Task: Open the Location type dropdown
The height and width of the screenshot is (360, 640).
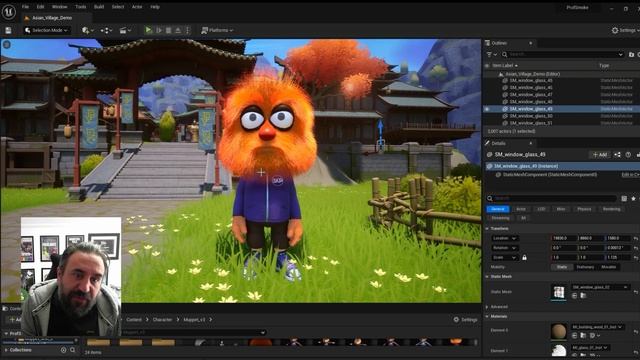Action: [x=505, y=238]
